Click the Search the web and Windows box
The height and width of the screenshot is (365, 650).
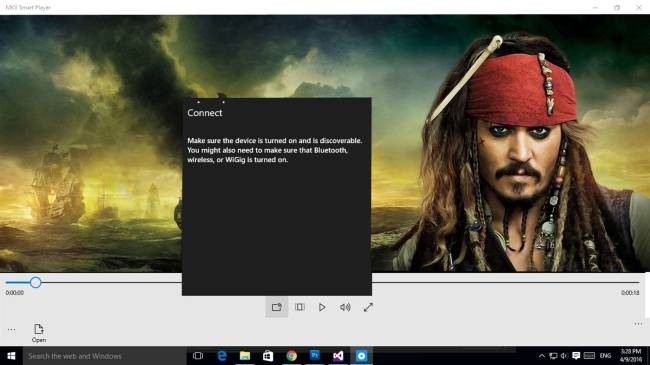104,356
